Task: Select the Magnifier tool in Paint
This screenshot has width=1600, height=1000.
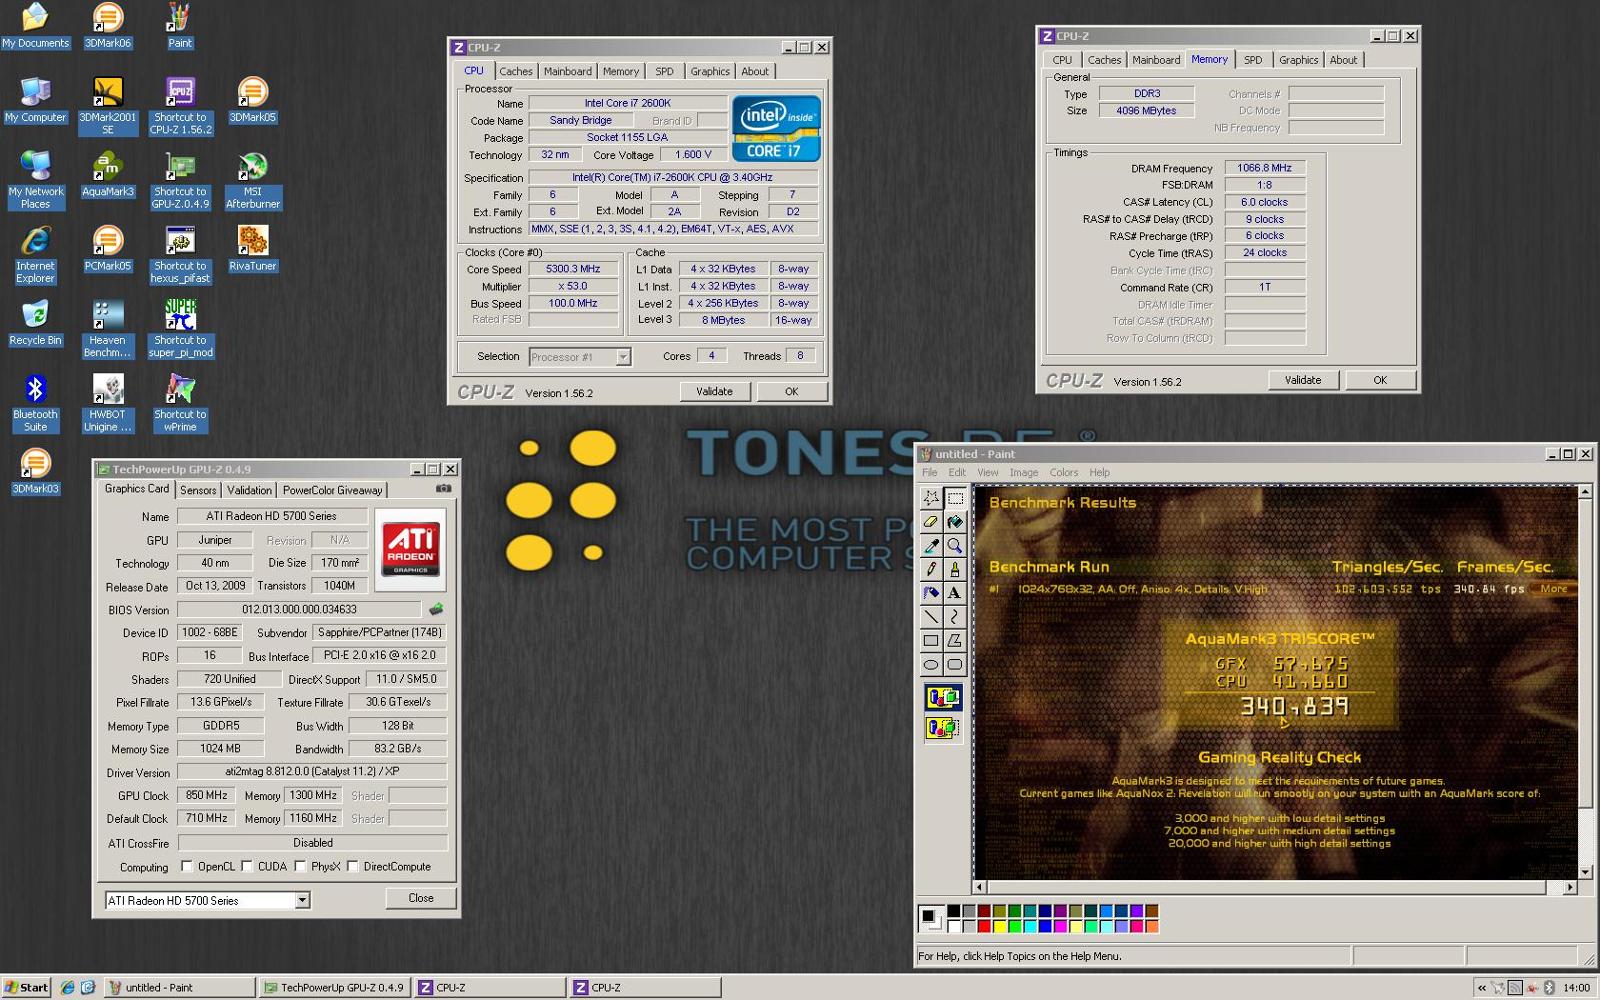Action: pyautogui.click(x=955, y=545)
